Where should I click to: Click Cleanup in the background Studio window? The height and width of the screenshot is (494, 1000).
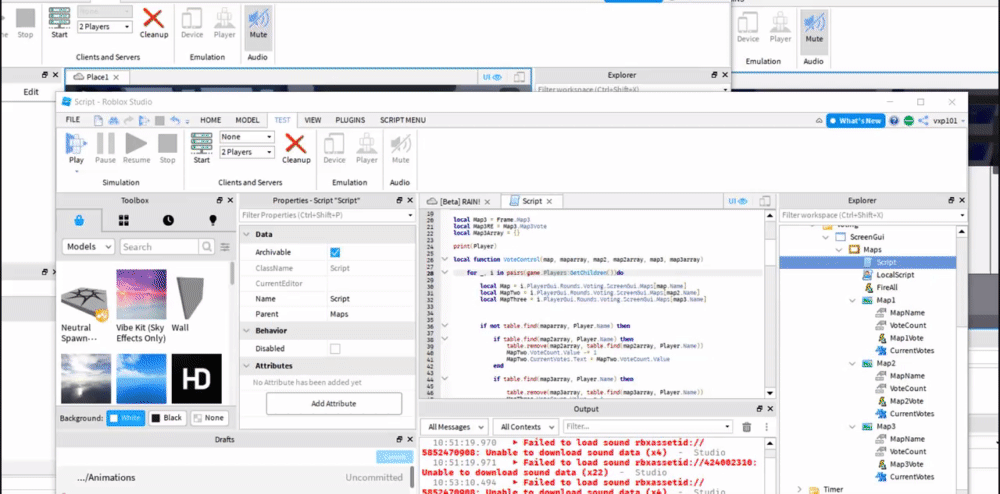(x=153, y=23)
